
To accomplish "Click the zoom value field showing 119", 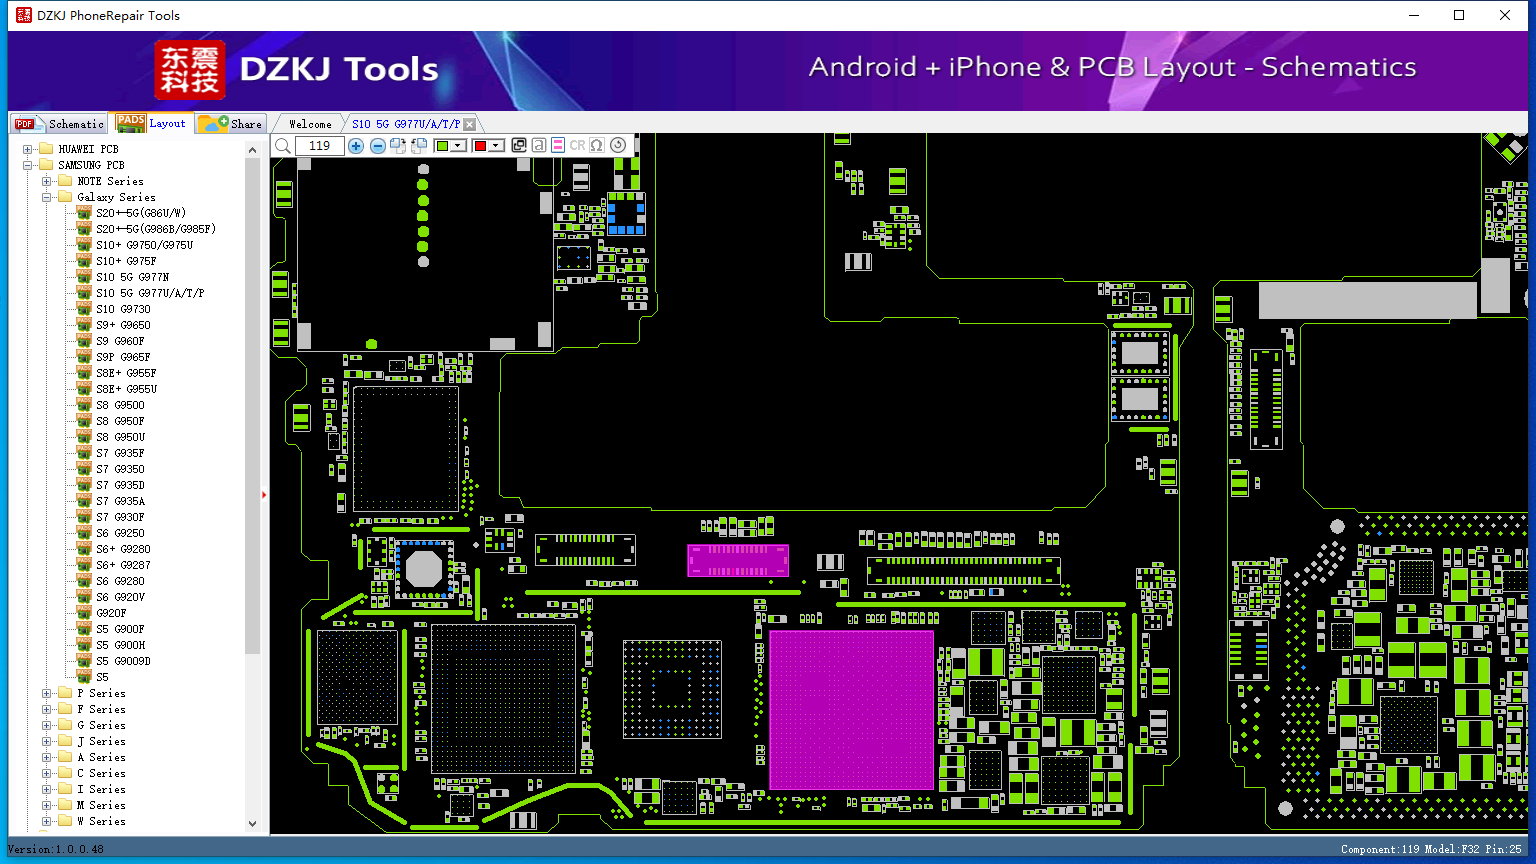I will click(x=320, y=146).
